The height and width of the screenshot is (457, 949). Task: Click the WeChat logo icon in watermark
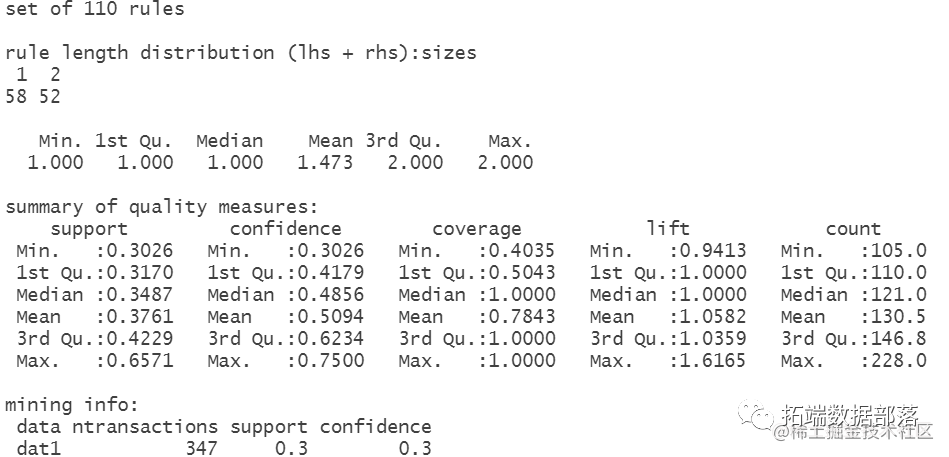(x=755, y=416)
